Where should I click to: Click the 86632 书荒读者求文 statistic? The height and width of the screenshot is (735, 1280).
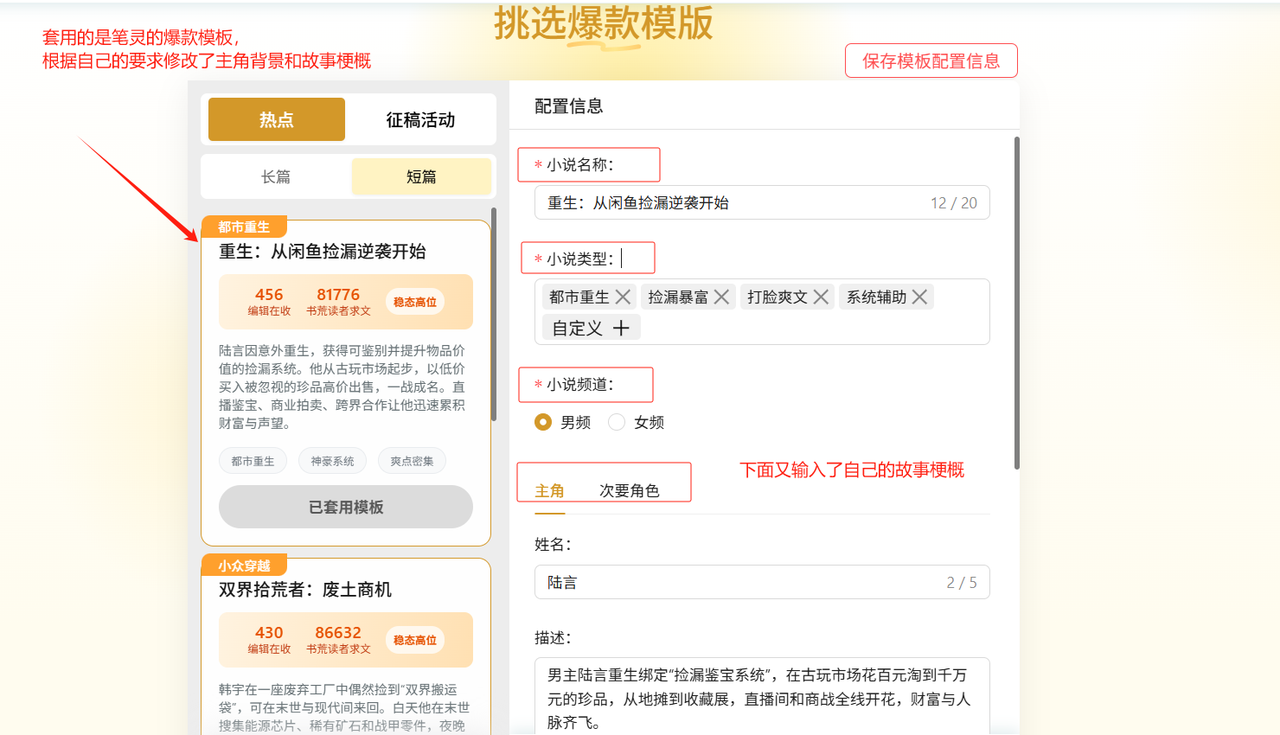click(338, 640)
